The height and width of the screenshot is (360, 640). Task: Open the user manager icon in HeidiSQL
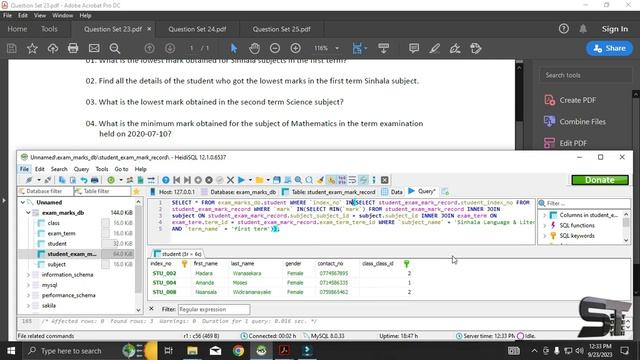coord(130,180)
